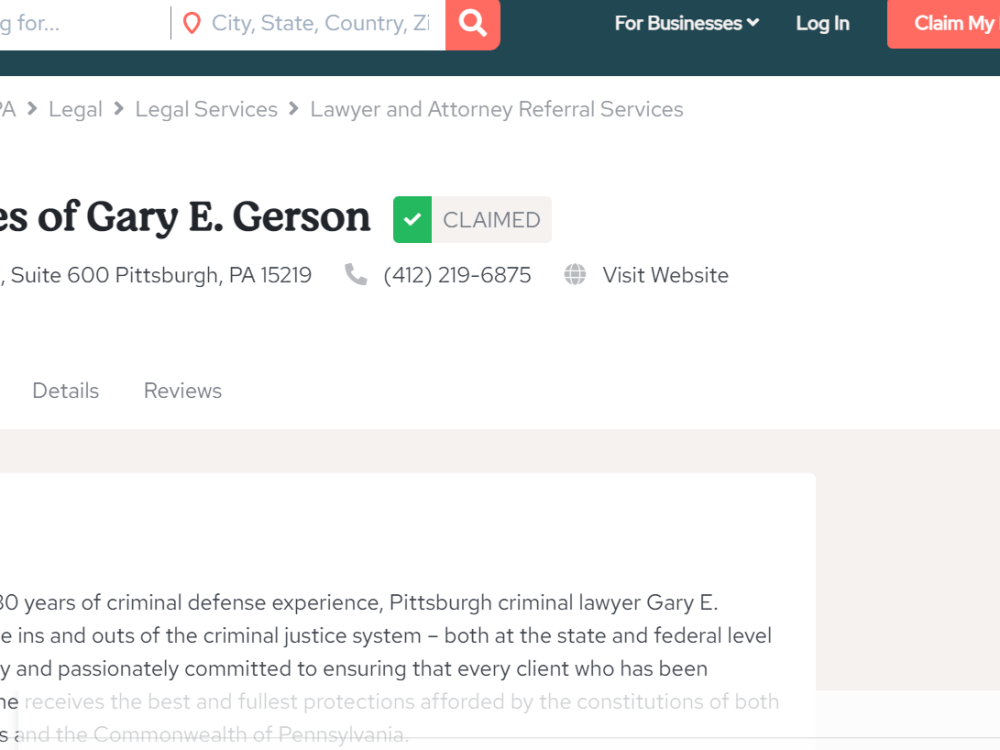Open the Details tab

pos(66,390)
